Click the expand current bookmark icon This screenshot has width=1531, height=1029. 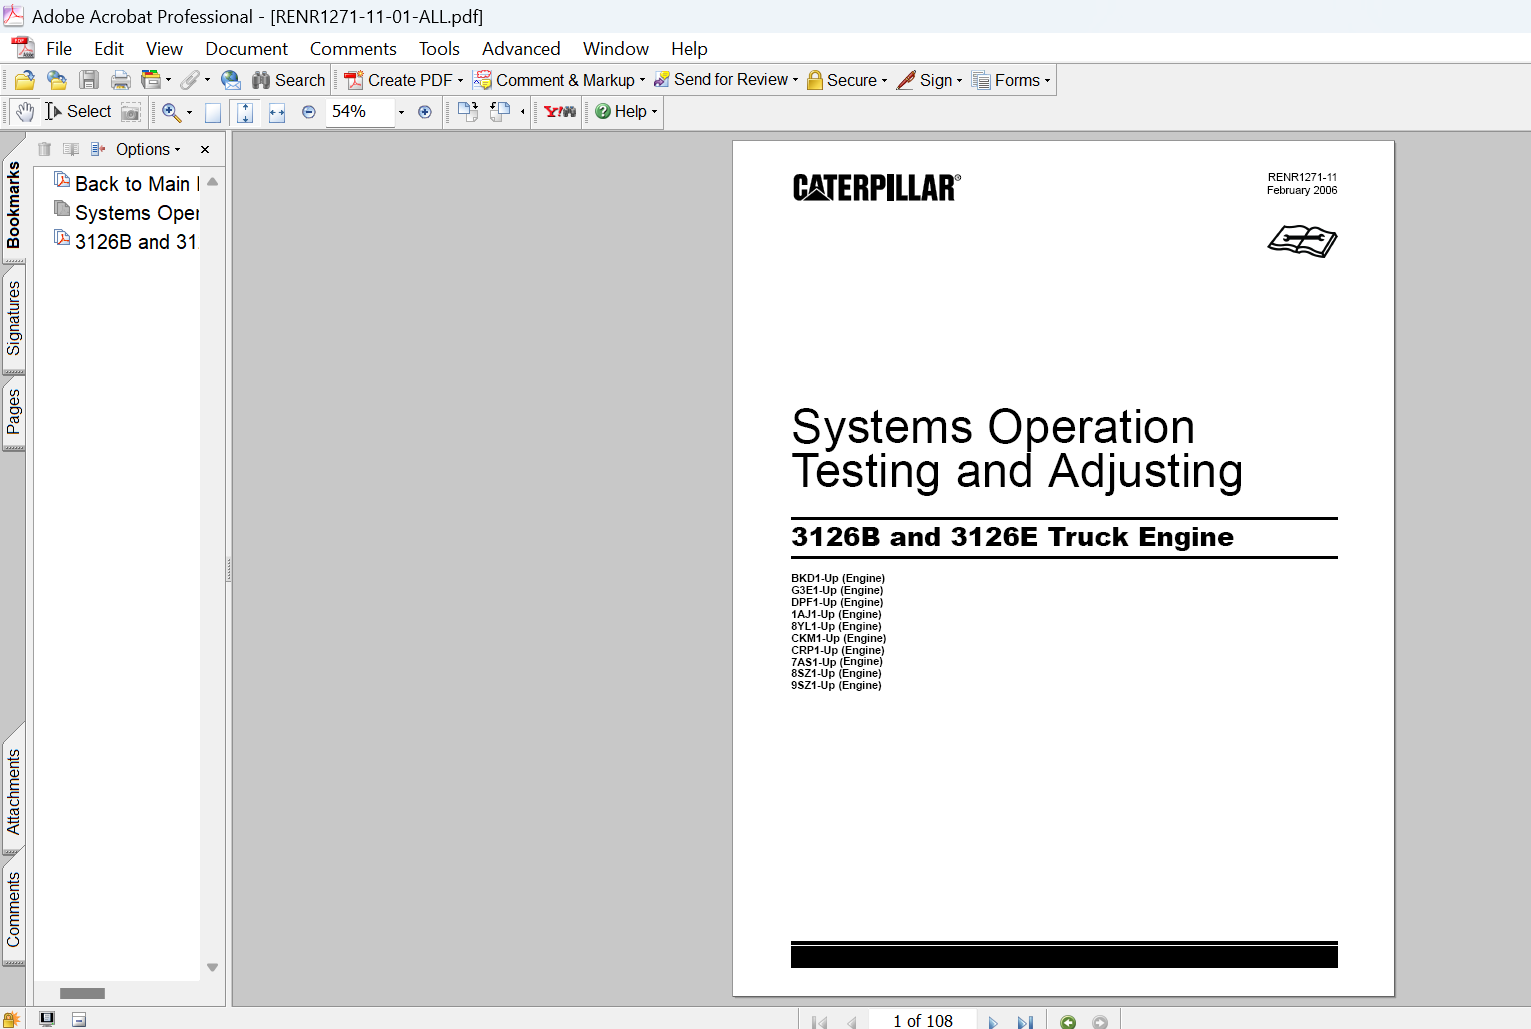coord(98,149)
